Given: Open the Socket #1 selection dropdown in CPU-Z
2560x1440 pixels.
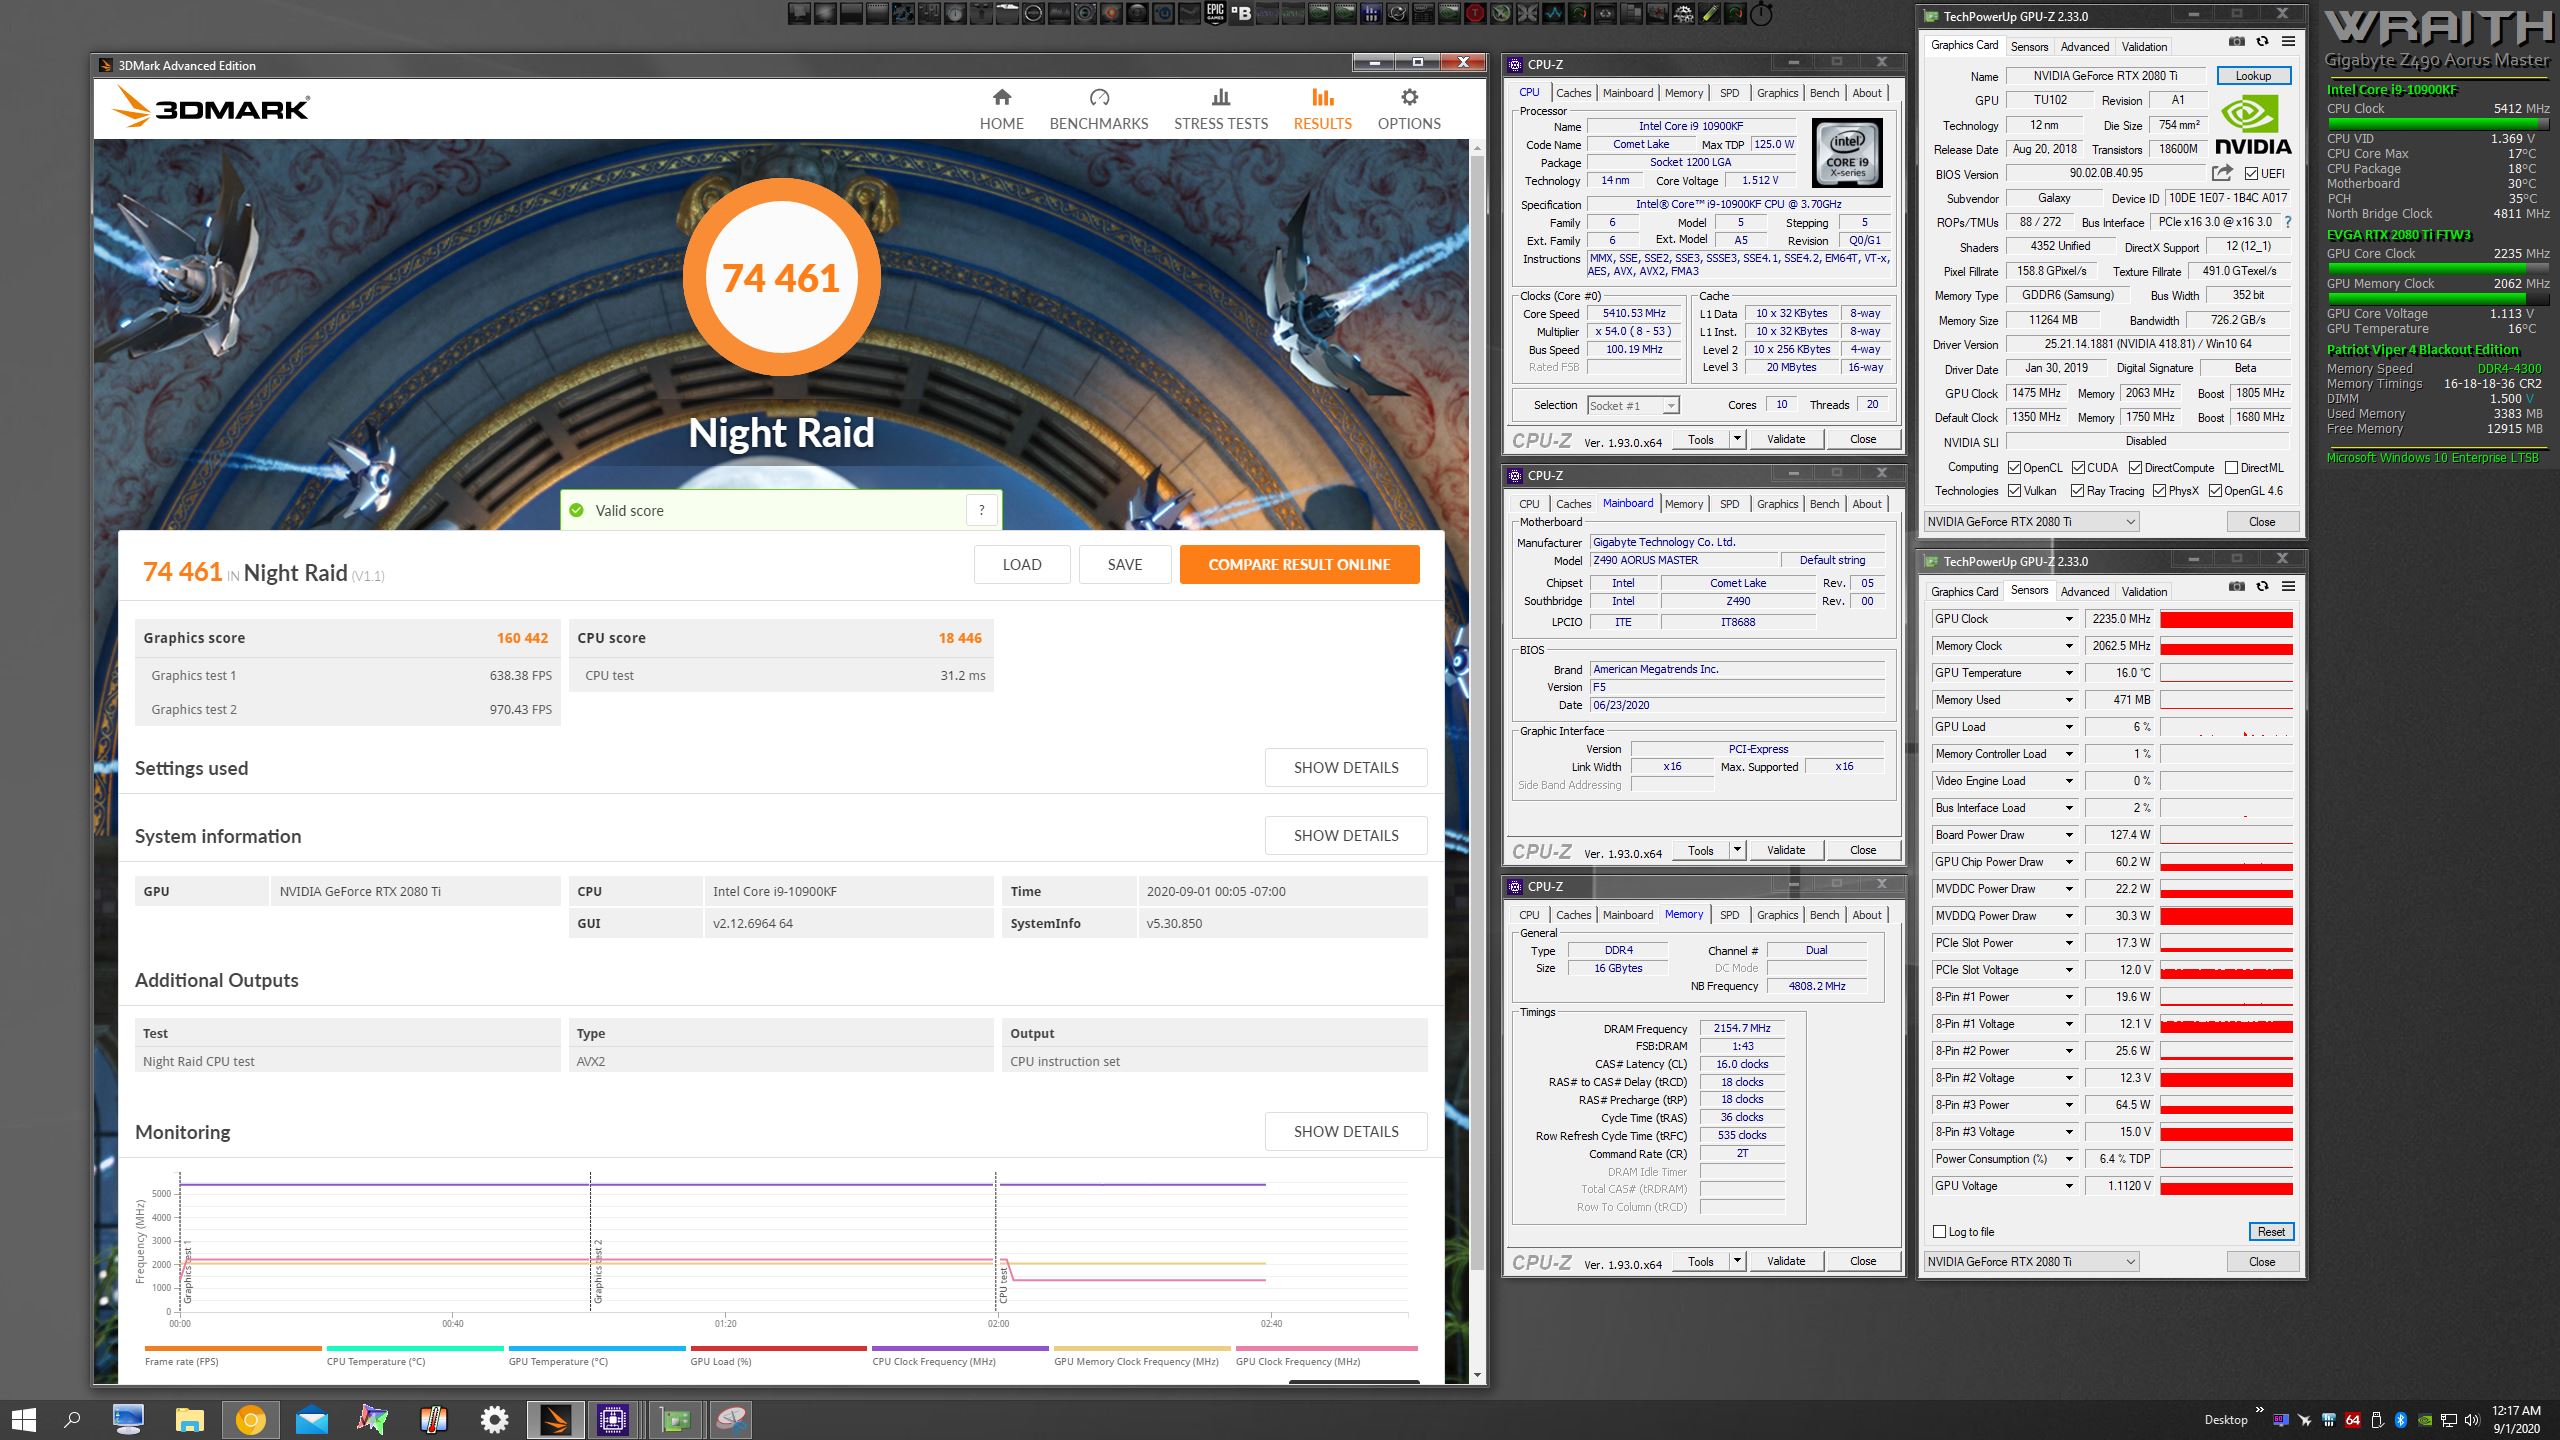Looking at the screenshot, I should coord(1634,405).
